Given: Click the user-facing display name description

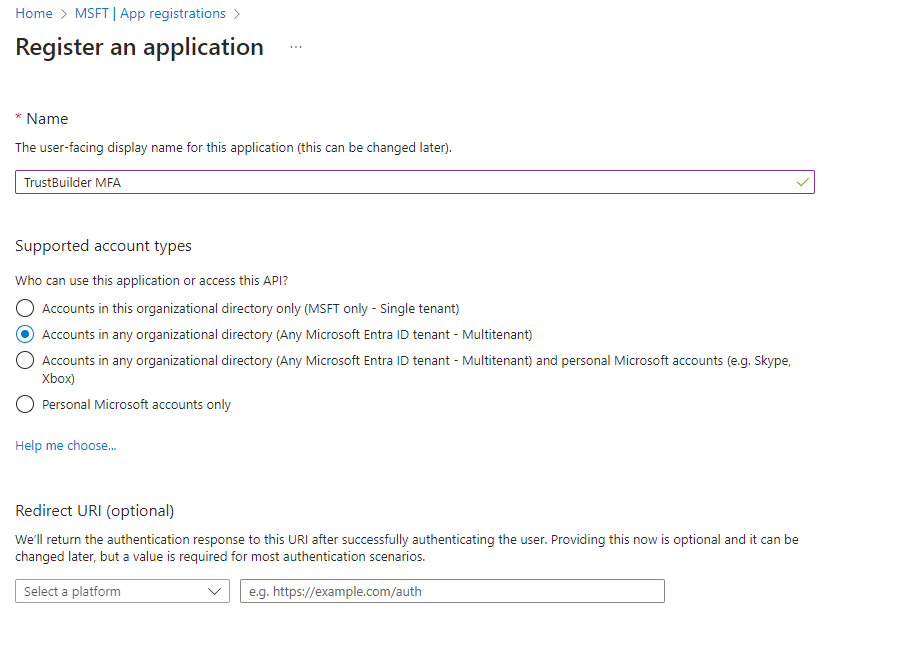Looking at the screenshot, I should pyautogui.click(x=233, y=148).
